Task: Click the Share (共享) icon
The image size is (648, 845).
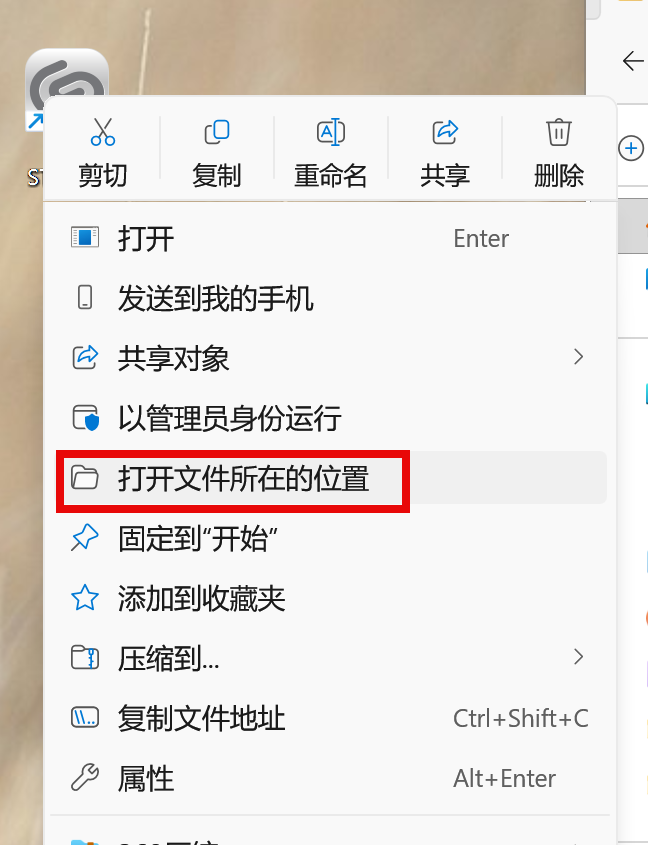Action: coord(445,132)
